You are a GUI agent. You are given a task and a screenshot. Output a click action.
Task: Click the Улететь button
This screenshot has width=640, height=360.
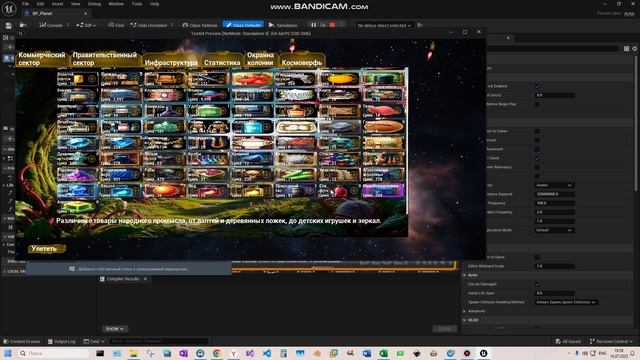click(x=46, y=249)
